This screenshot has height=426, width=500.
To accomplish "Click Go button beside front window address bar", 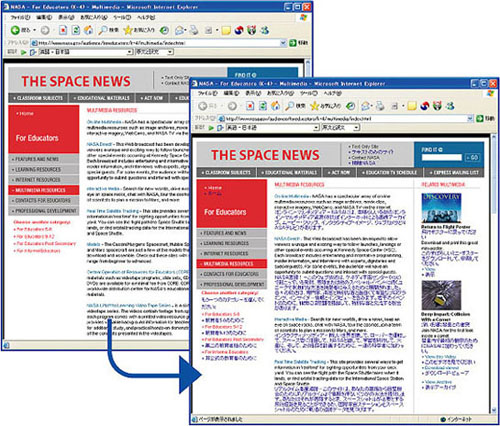I will tap(485, 118).
